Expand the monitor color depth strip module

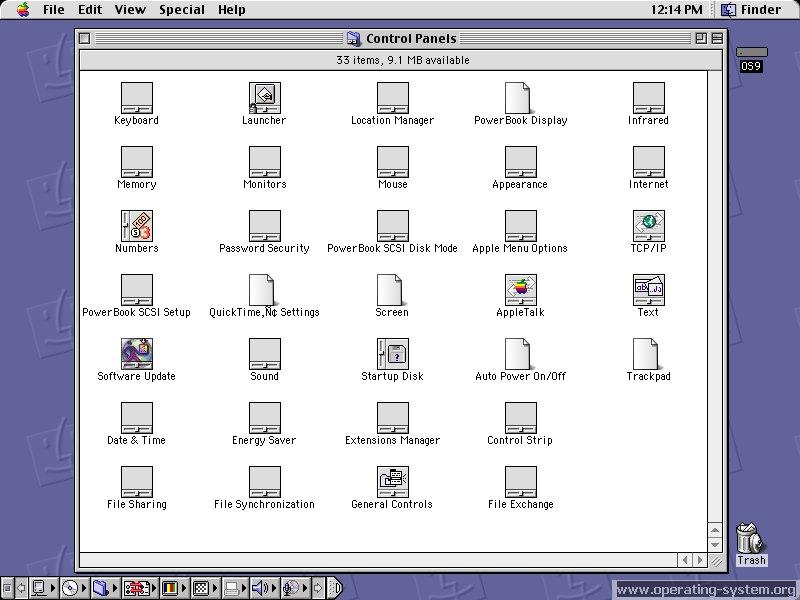point(173,588)
